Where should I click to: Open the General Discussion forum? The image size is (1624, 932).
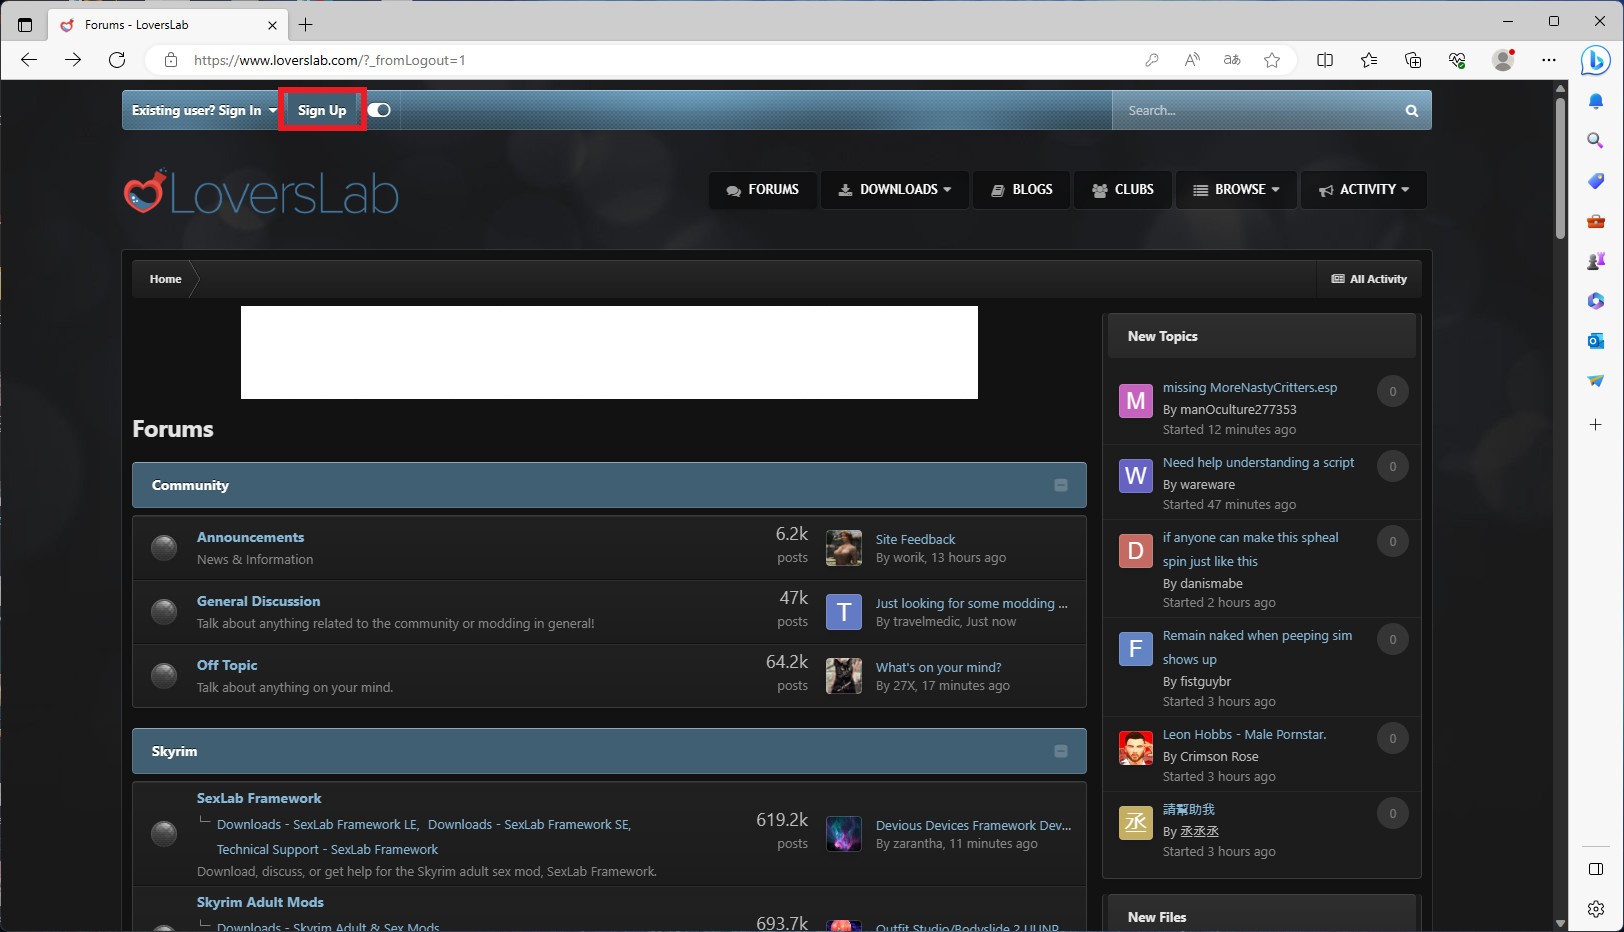(258, 601)
